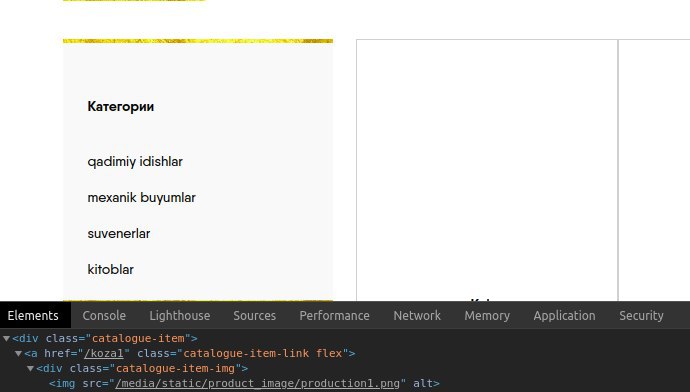The image size is (690, 392).
Task: Open the Memory tab
Action: point(487,315)
